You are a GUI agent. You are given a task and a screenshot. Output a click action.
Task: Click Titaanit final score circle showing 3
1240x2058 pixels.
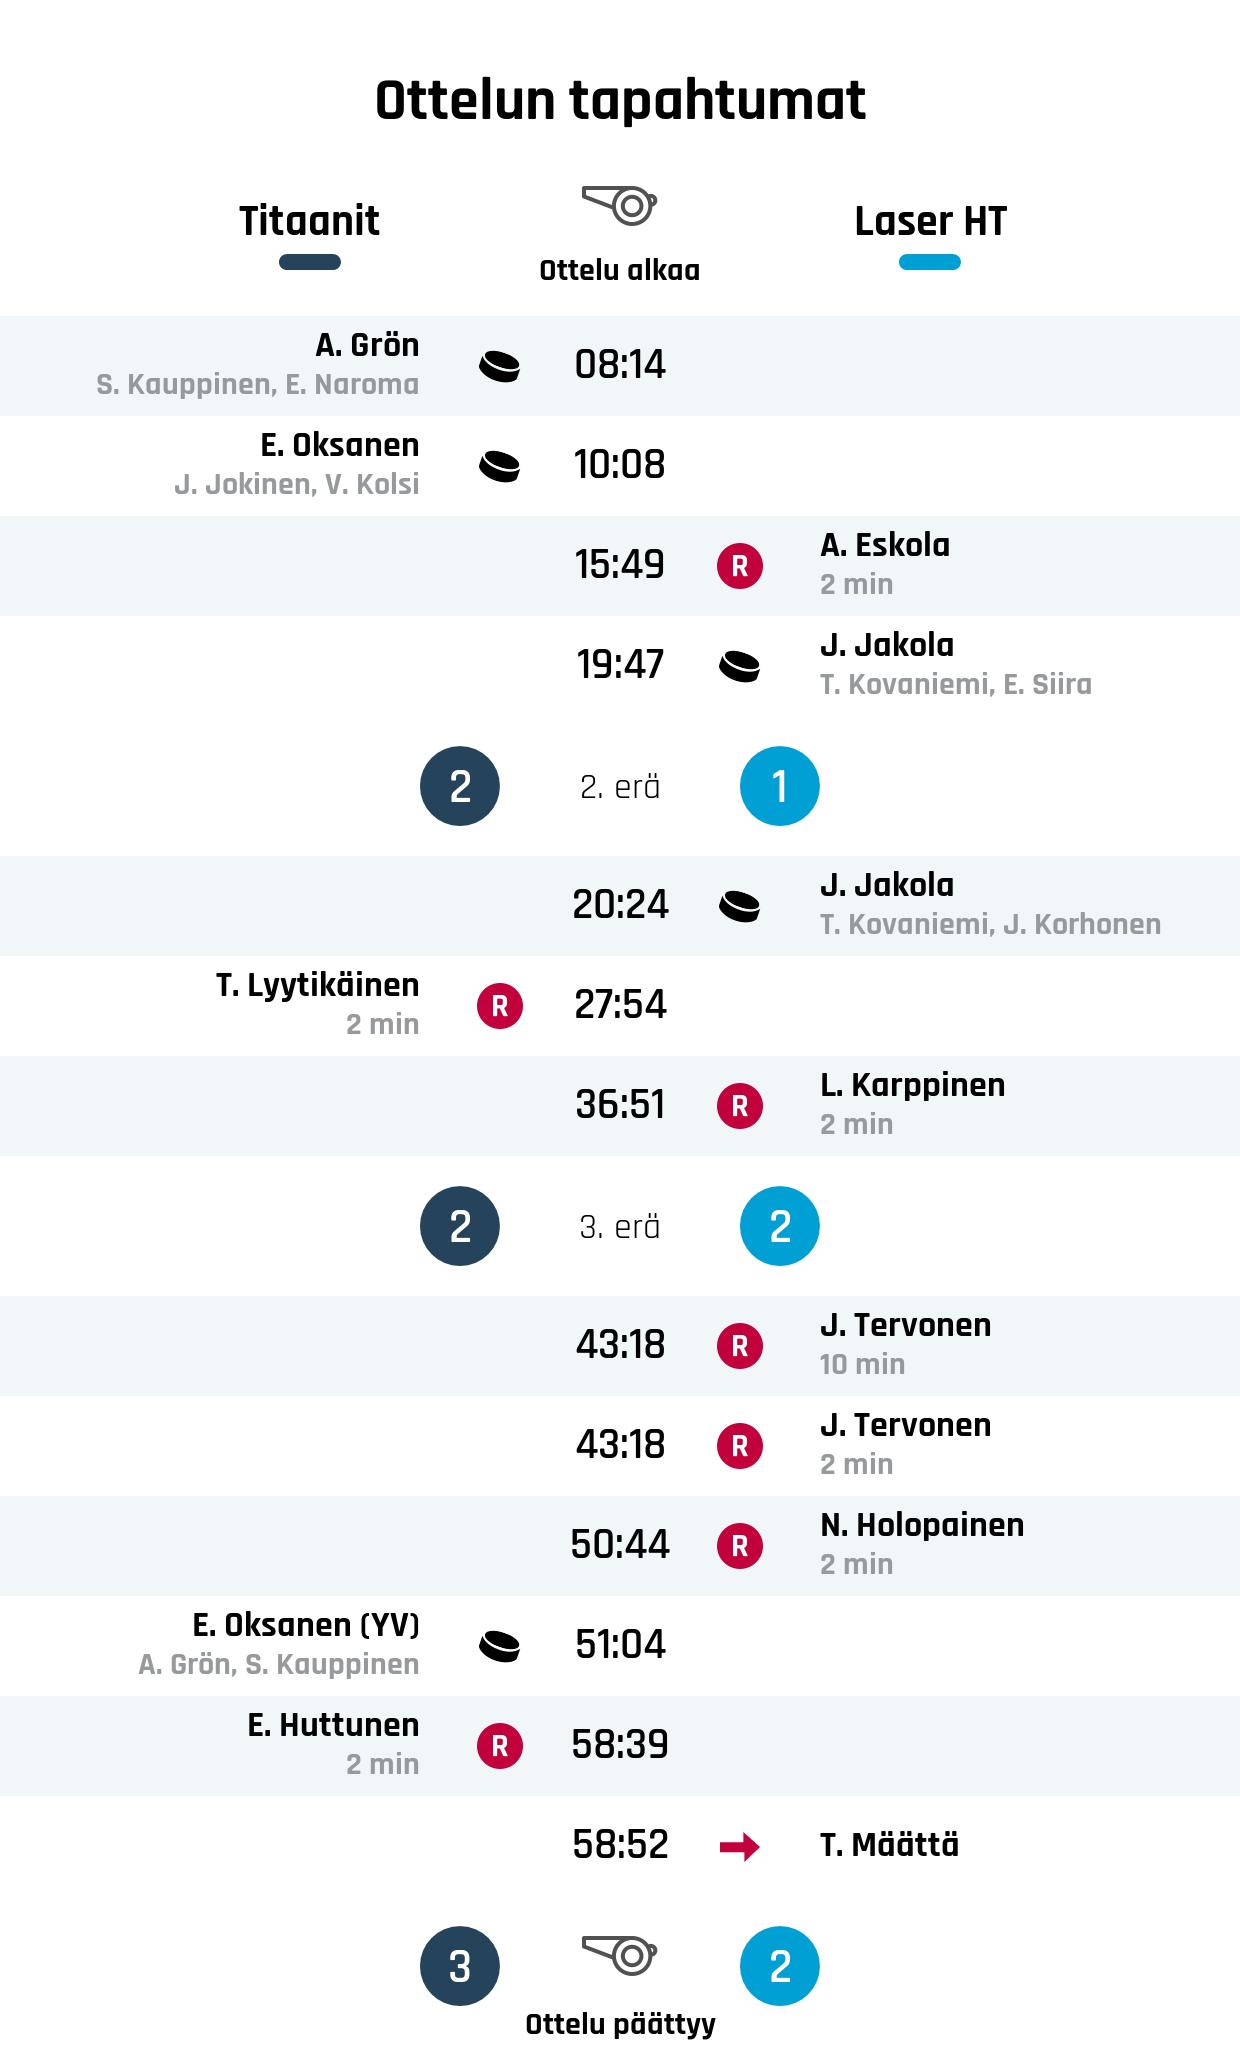pyautogui.click(x=460, y=1966)
